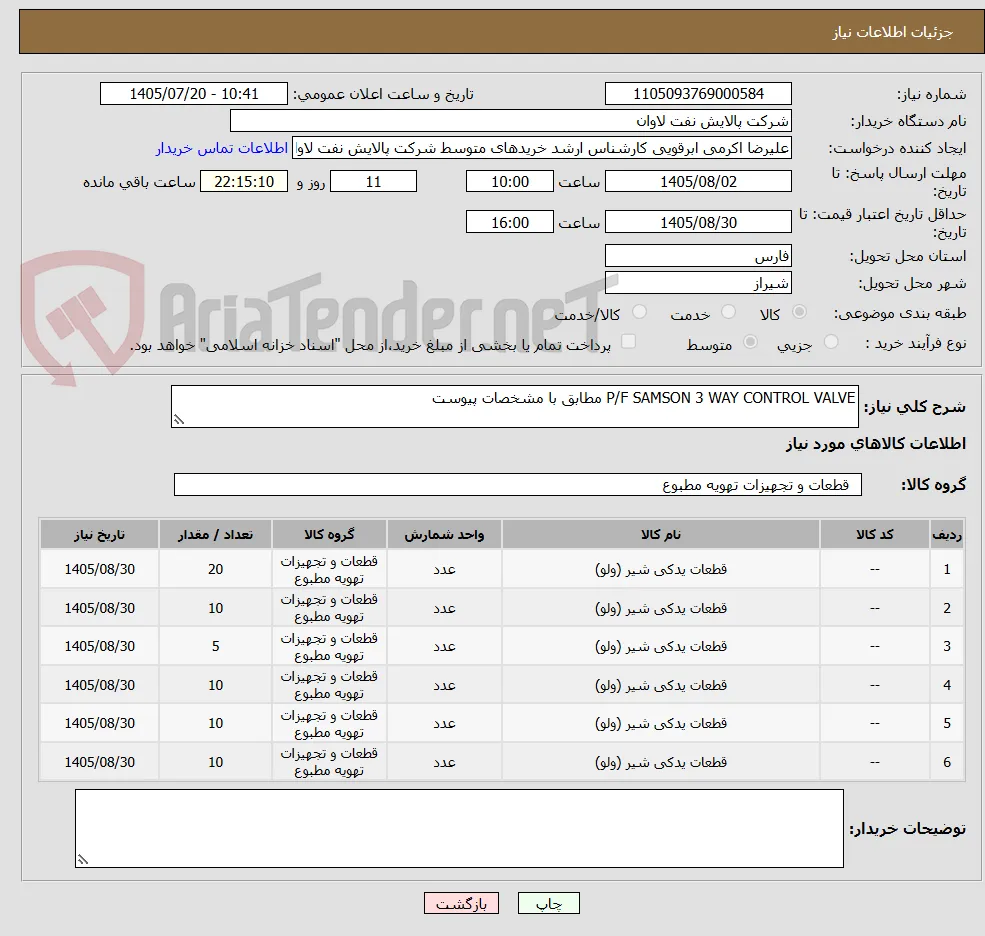Click the گروه کالا field قطعات و تجهیزات تهویه مطبوع
Screen dimensions: 985x936
point(518,484)
